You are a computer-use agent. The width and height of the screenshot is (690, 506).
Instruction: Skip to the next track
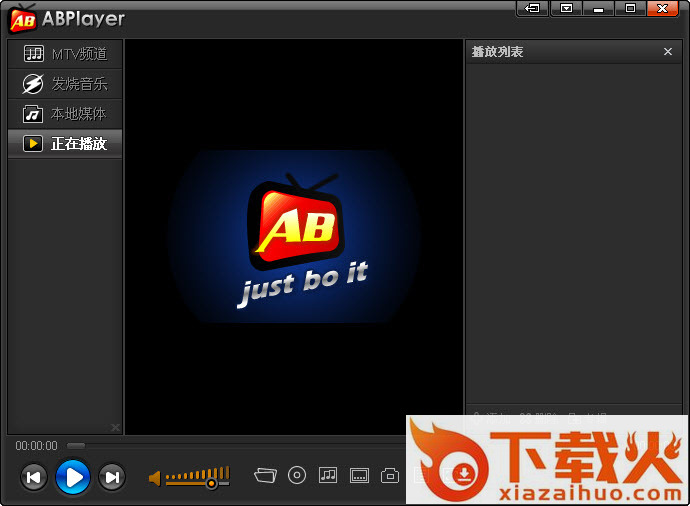(112, 477)
